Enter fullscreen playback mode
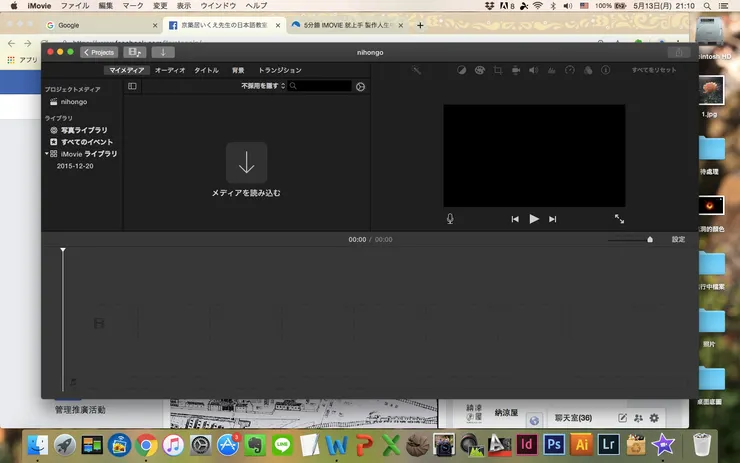Viewport: 740px width, 463px height. 619,219
